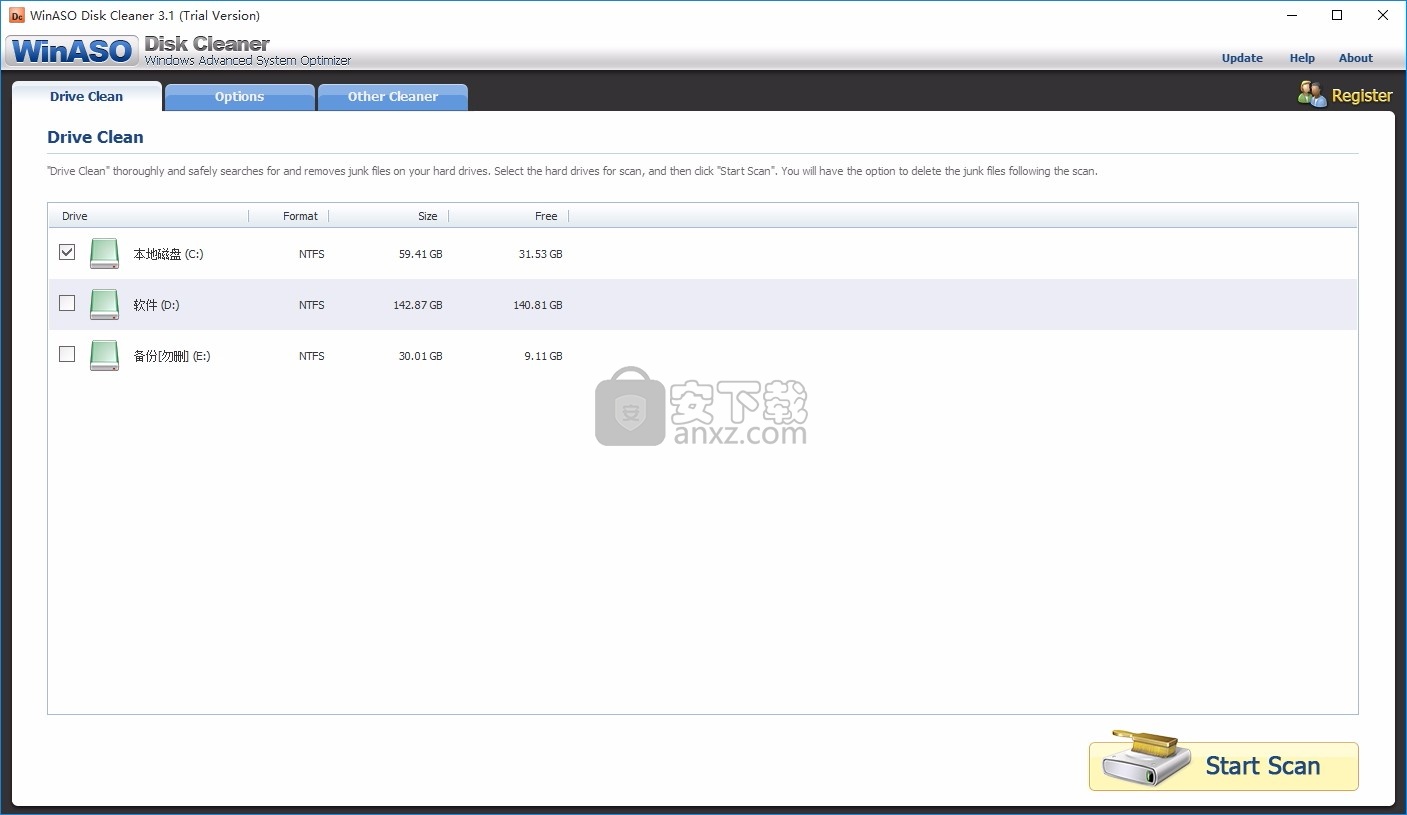The image size is (1407, 815).
Task: Switch to the Other Cleaner tab
Action: (393, 97)
